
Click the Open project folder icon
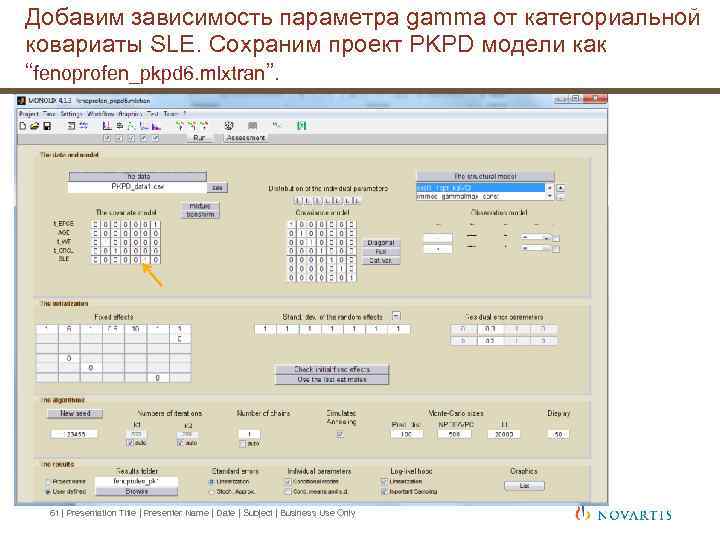tap(34, 126)
